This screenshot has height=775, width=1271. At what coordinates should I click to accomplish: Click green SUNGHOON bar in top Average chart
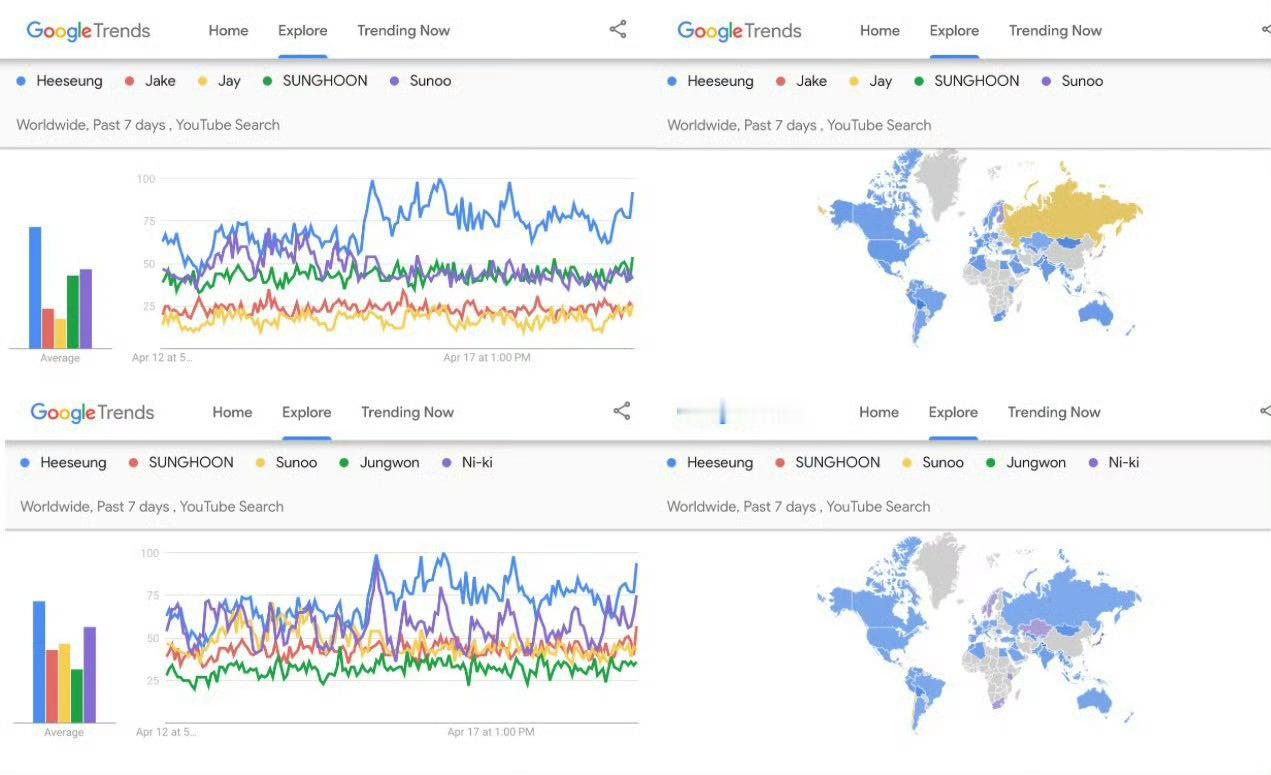(73, 312)
